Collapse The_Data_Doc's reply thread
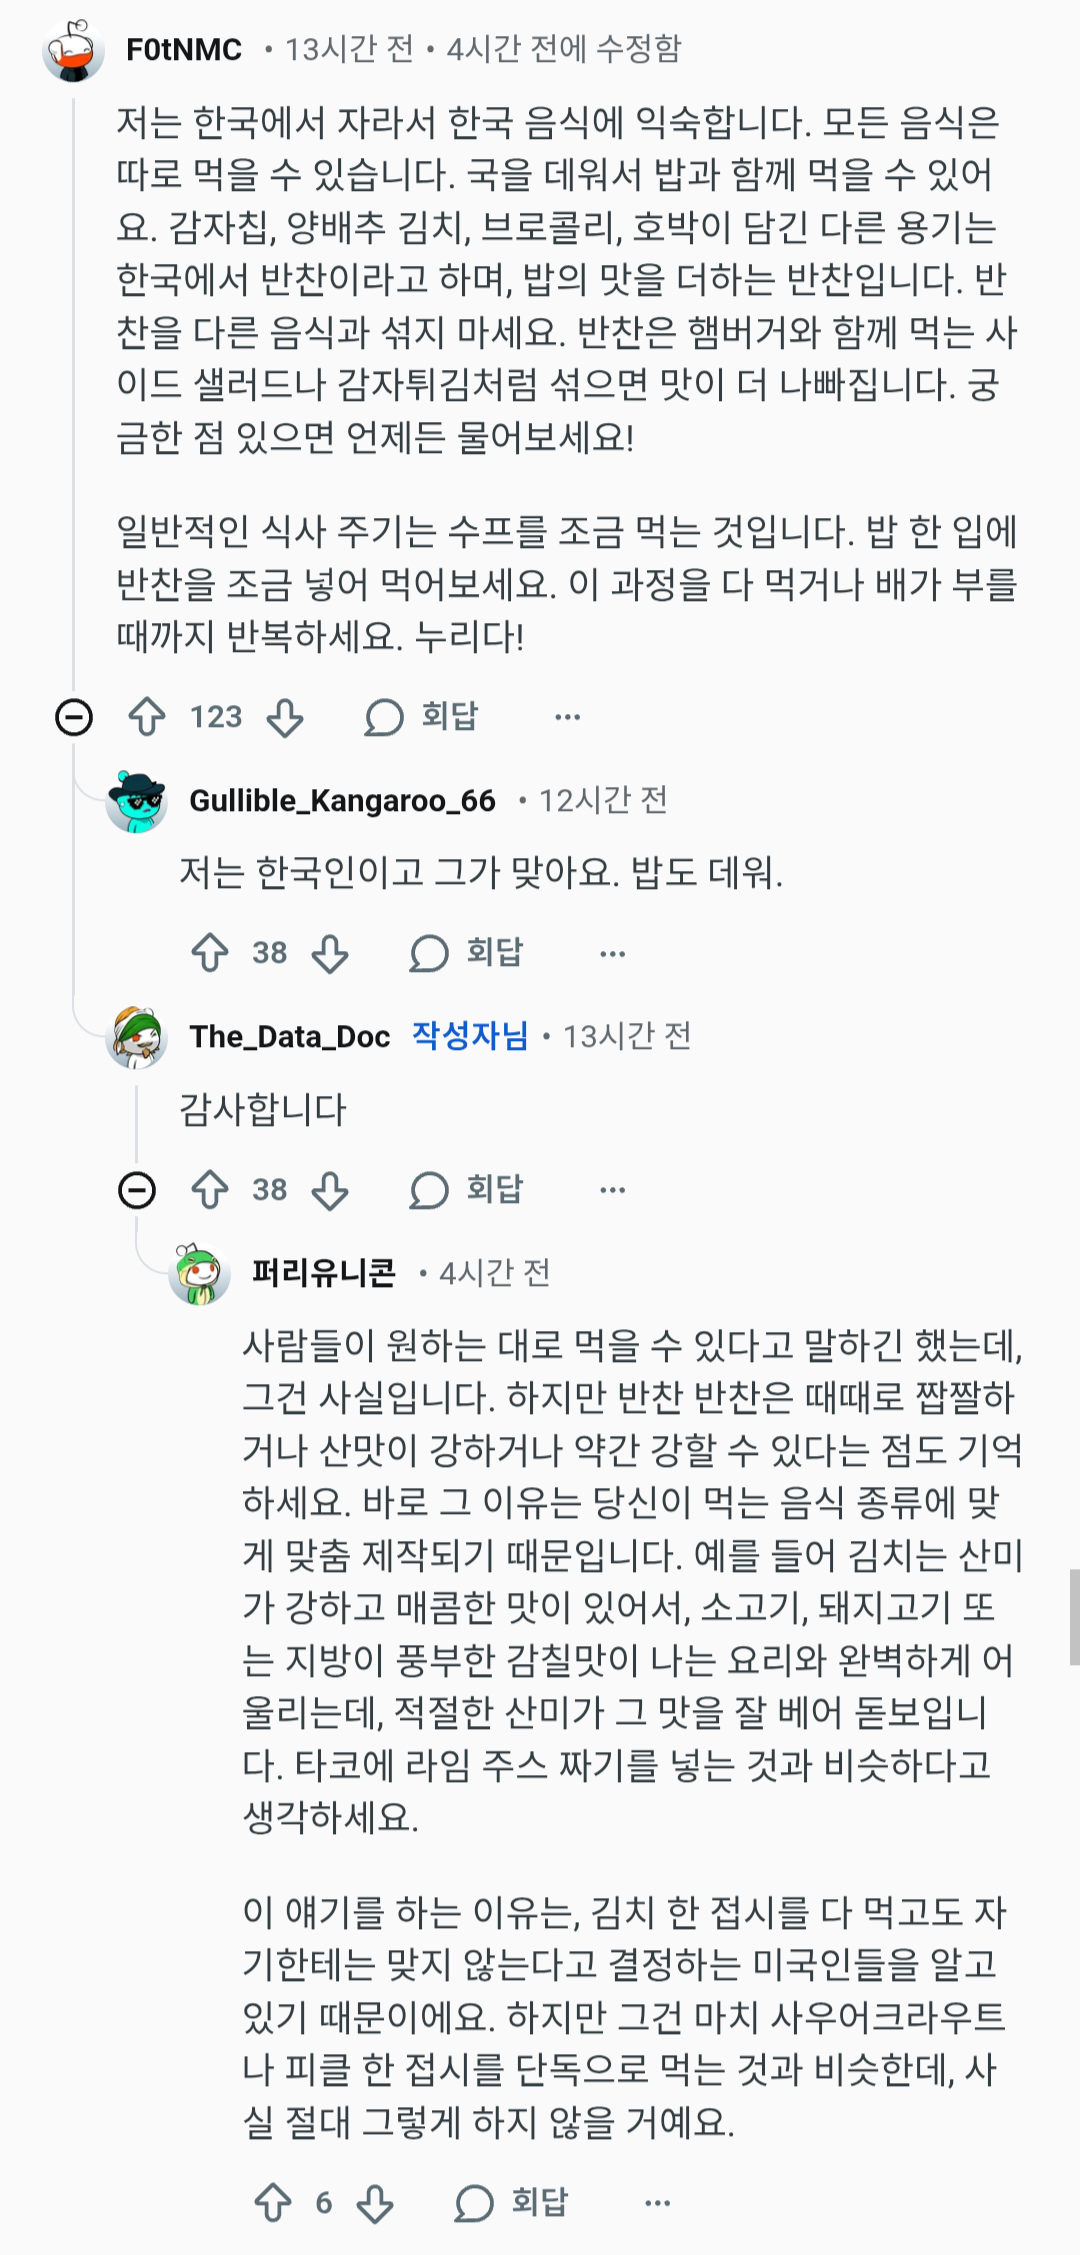This screenshot has height=2255, width=1080. pos(137,1190)
